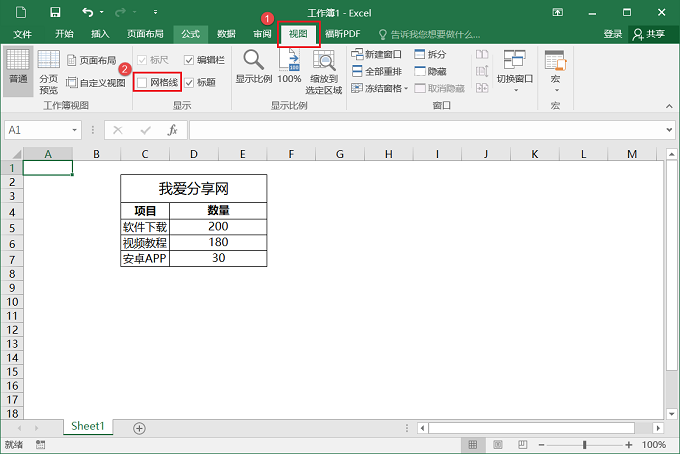
Task: Add a new sheet with plus icon
Action: (x=139, y=428)
